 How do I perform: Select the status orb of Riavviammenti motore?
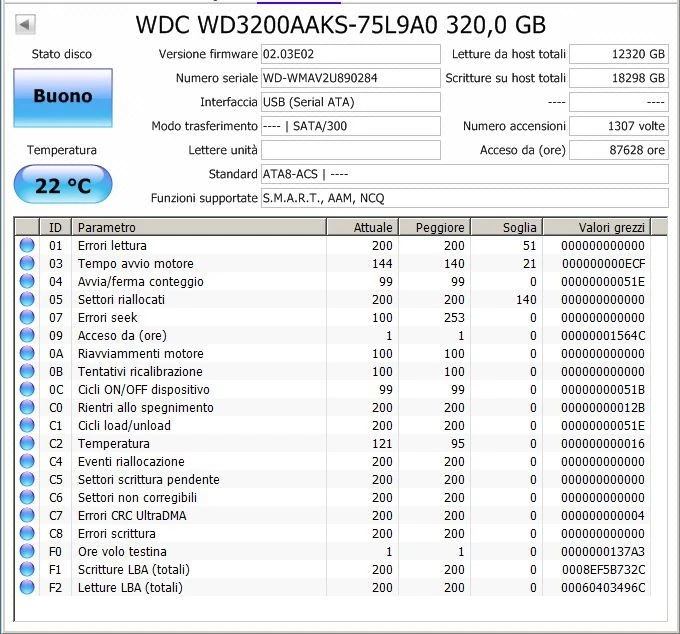click(x=27, y=353)
